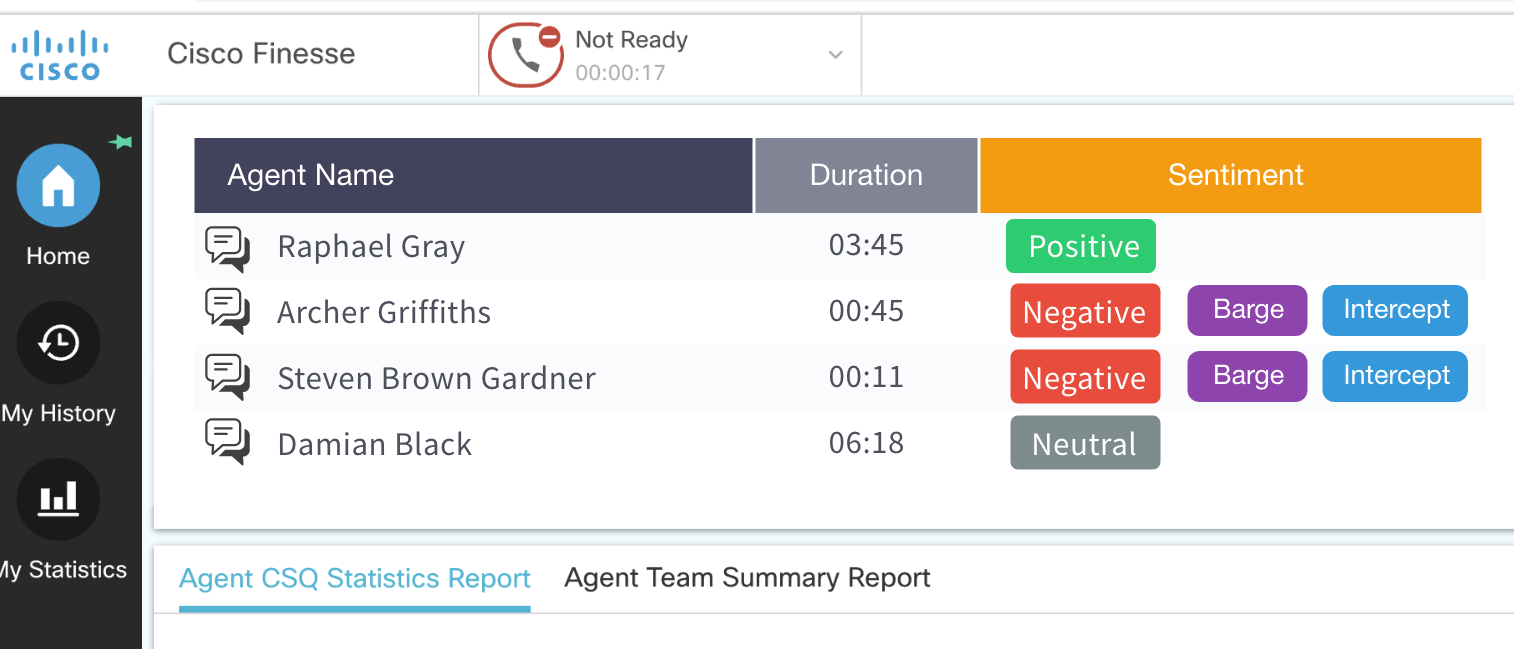Image resolution: width=1514 pixels, height=649 pixels.
Task: Click chat icon next to Raphael Gray
Action: 227,247
